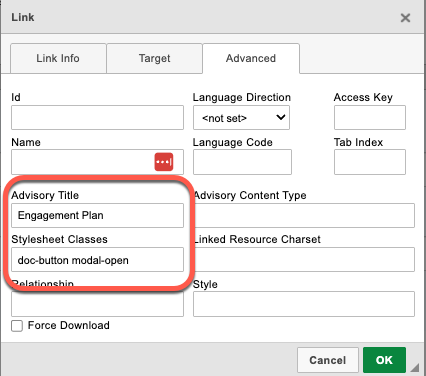
Task: Cancel the Link dialog
Action: pyautogui.click(x=328, y=360)
